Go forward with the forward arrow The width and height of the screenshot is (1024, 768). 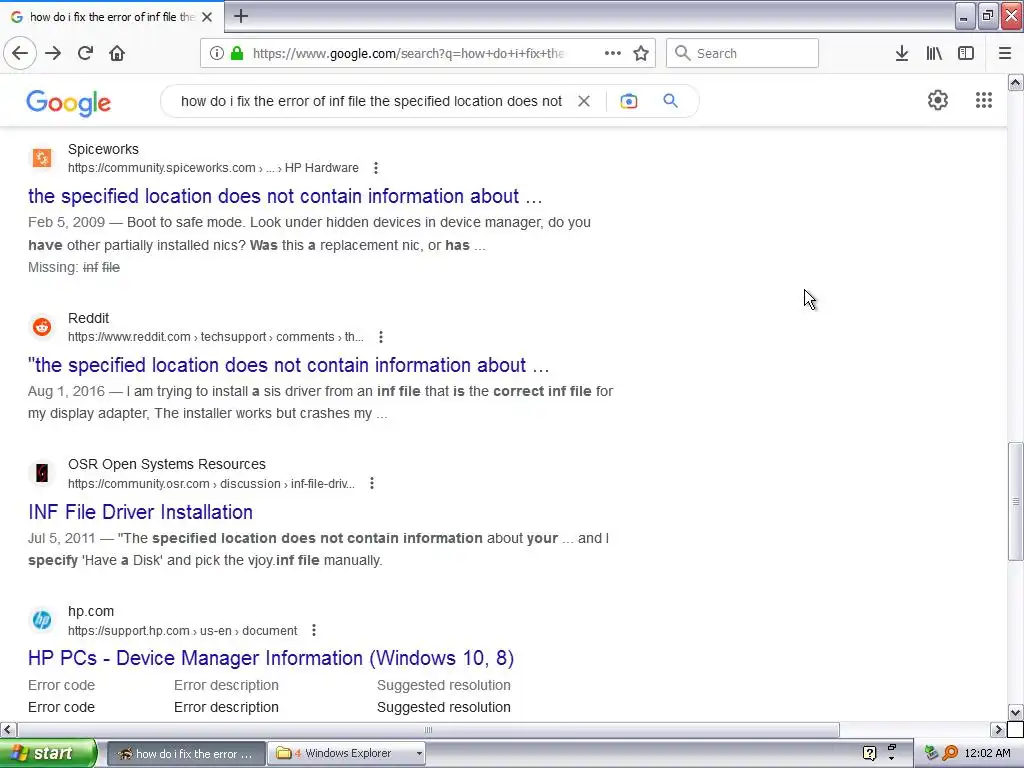[x=53, y=53]
